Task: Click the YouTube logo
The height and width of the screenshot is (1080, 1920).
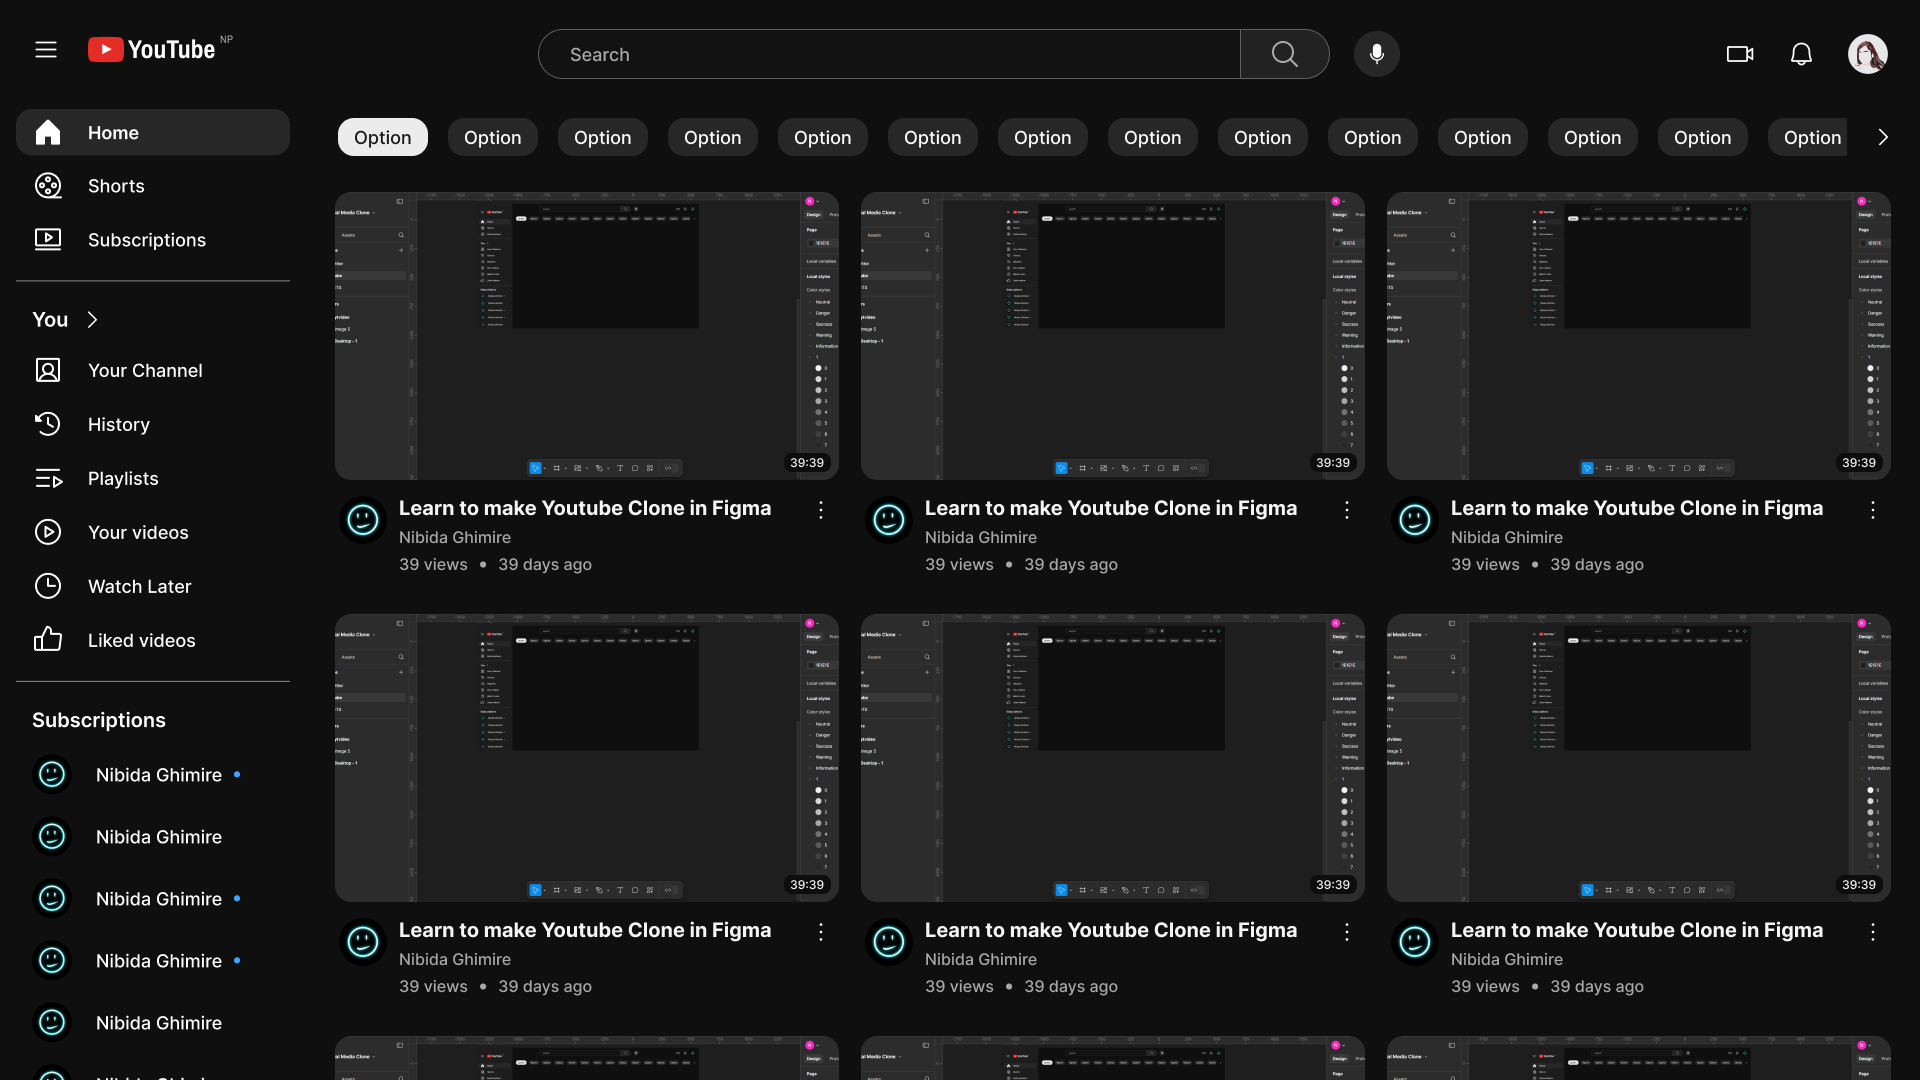Action: 152,50
